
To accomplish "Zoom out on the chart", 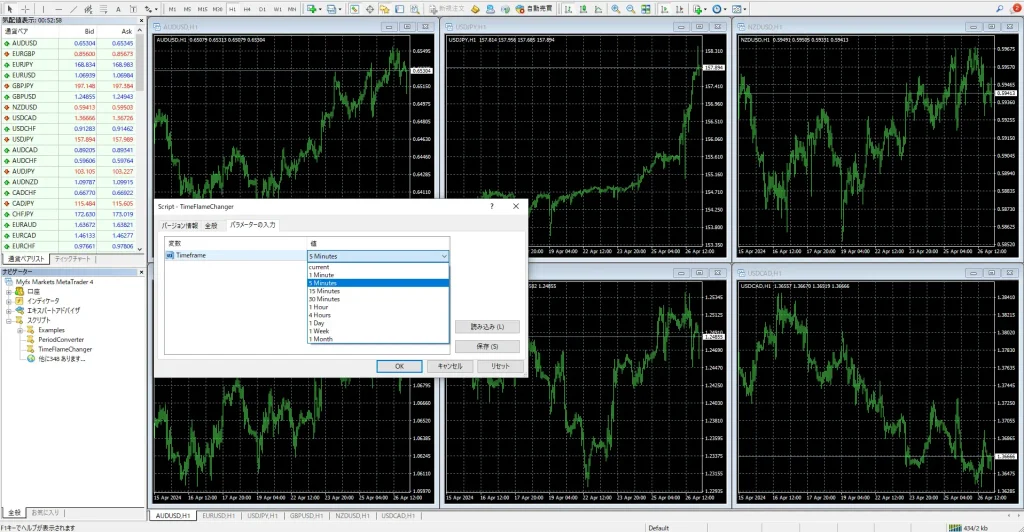I will click(631, 9).
